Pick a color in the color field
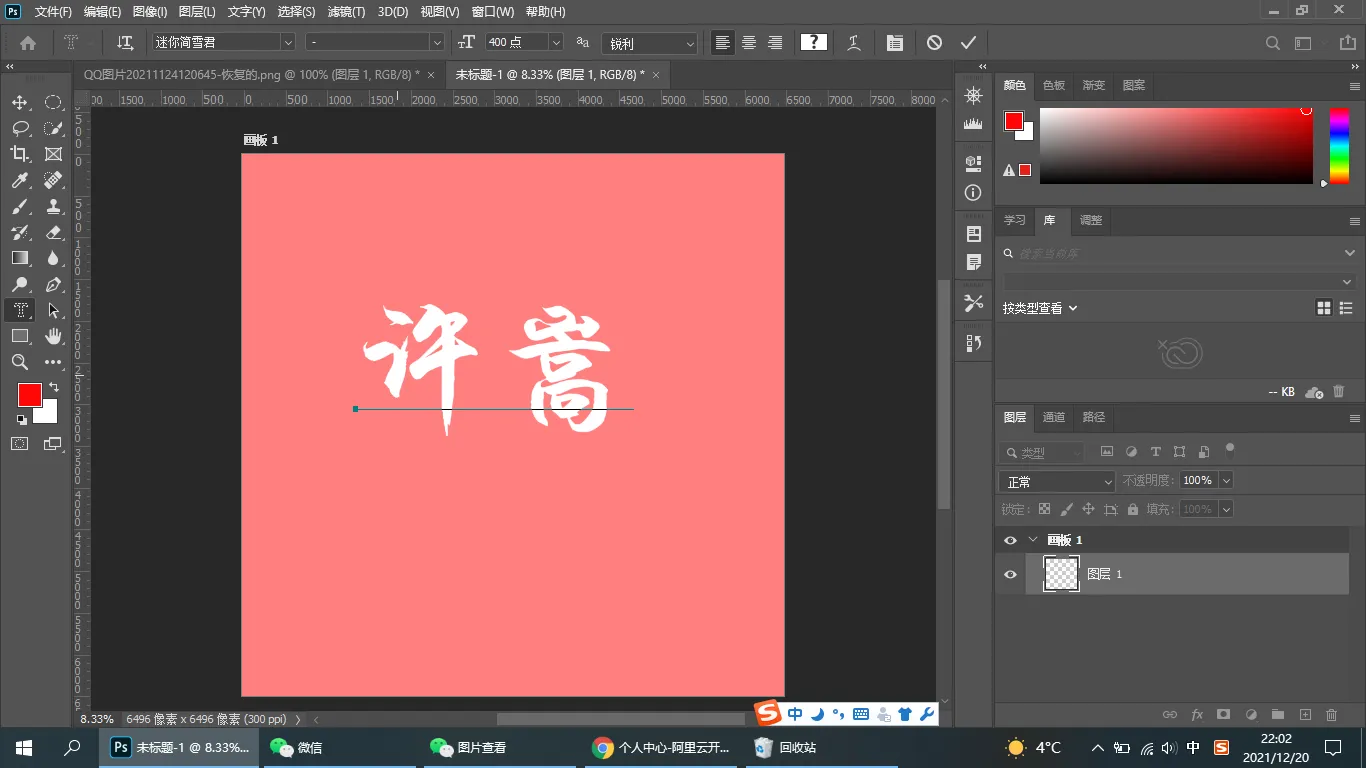This screenshot has width=1366, height=768. click(1176, 146)
